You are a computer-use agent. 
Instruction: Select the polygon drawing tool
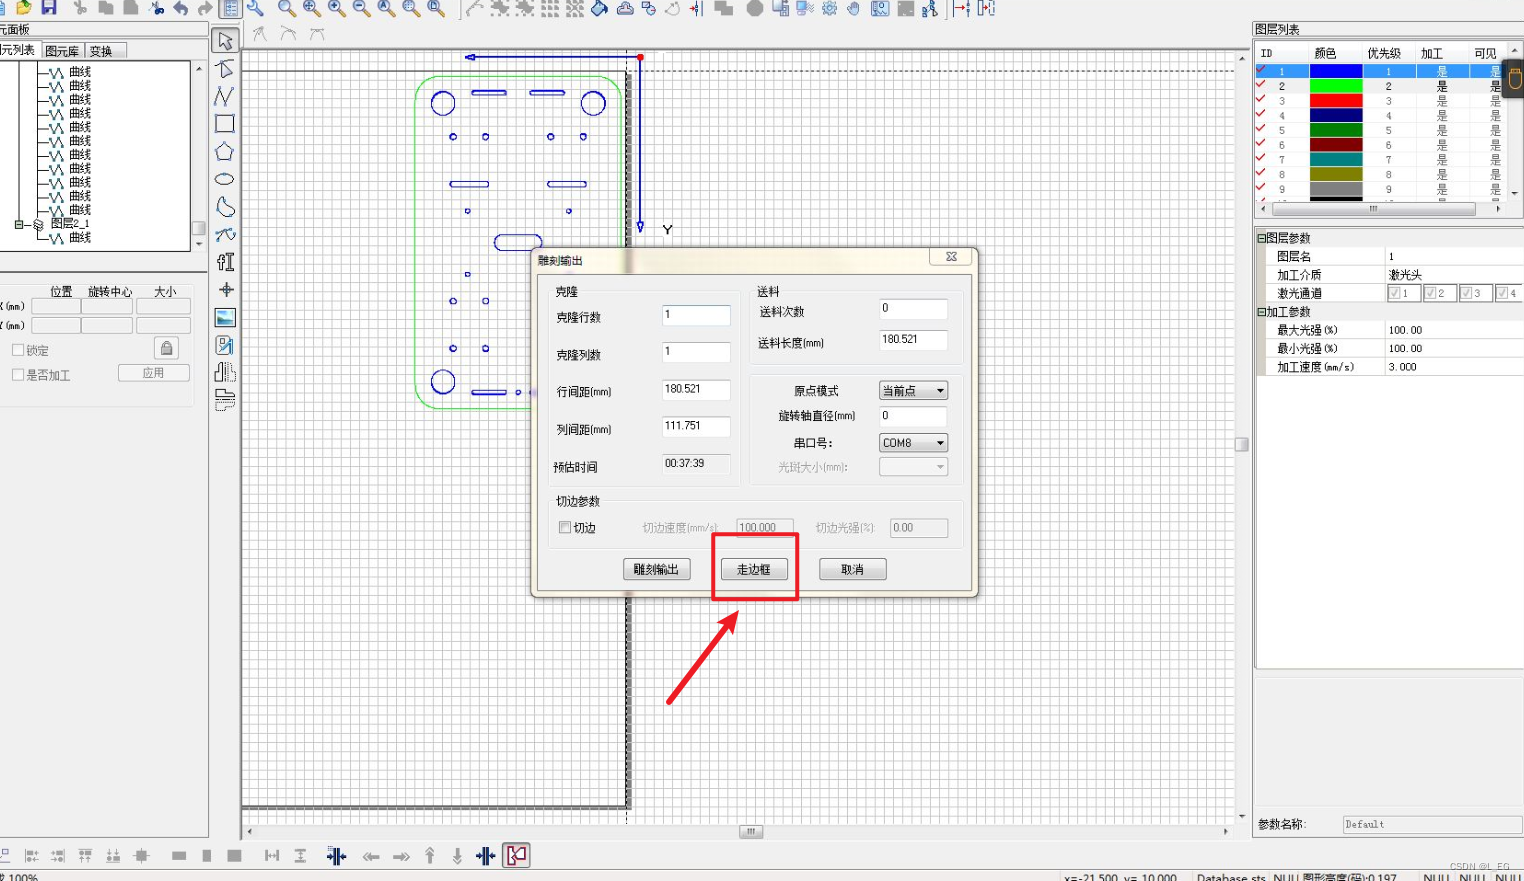[225, 152]
